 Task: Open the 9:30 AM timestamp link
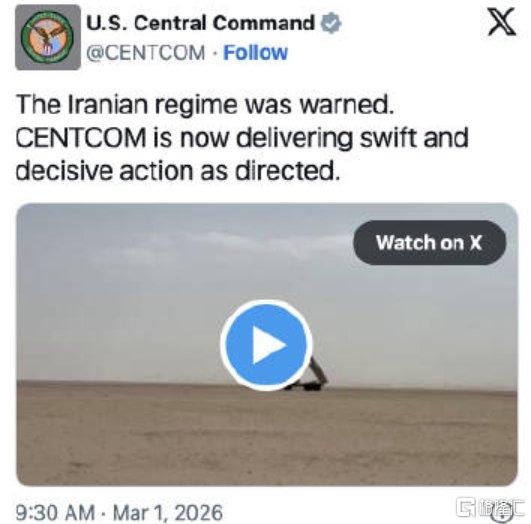tap(55, 512)
